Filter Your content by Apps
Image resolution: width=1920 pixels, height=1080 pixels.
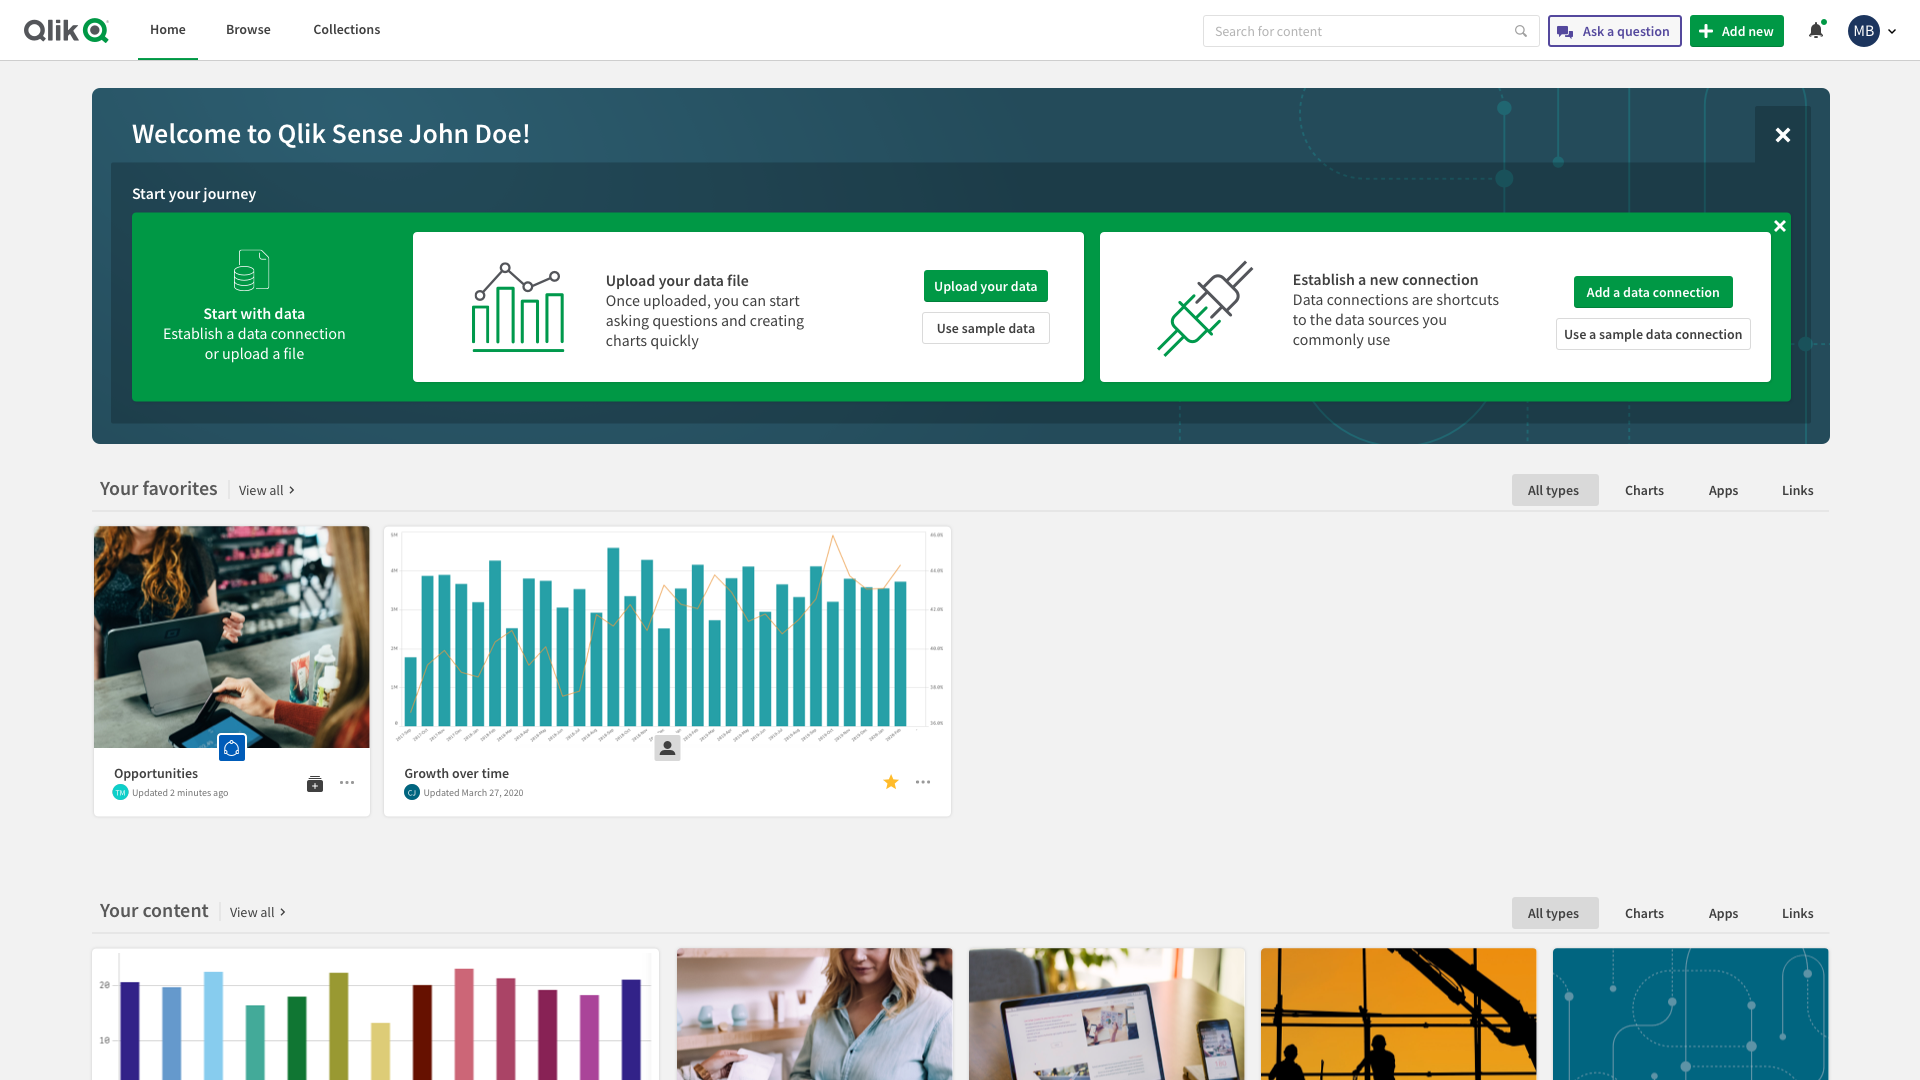[1723, 913]
